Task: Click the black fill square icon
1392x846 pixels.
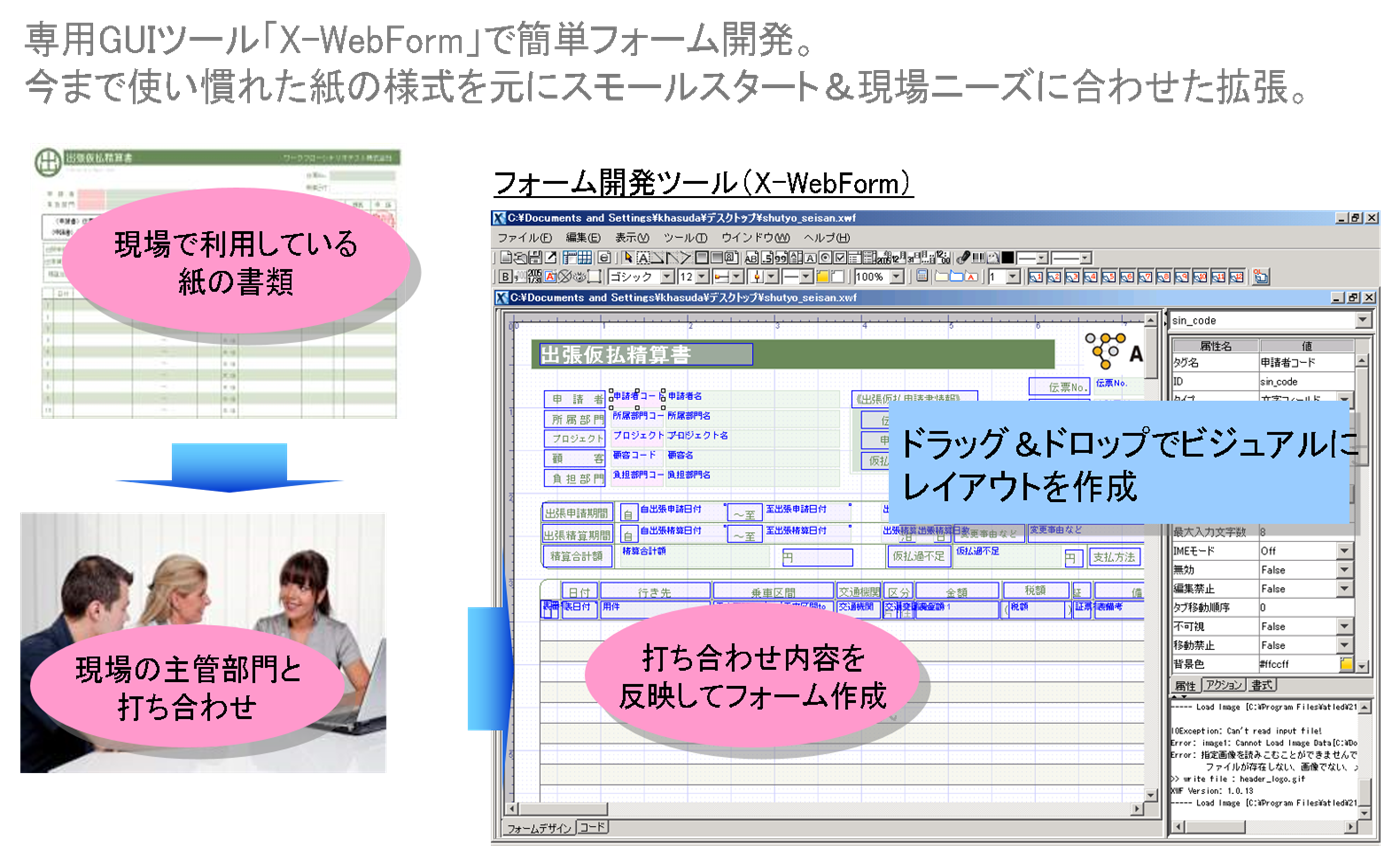Action: point(1008,258)
